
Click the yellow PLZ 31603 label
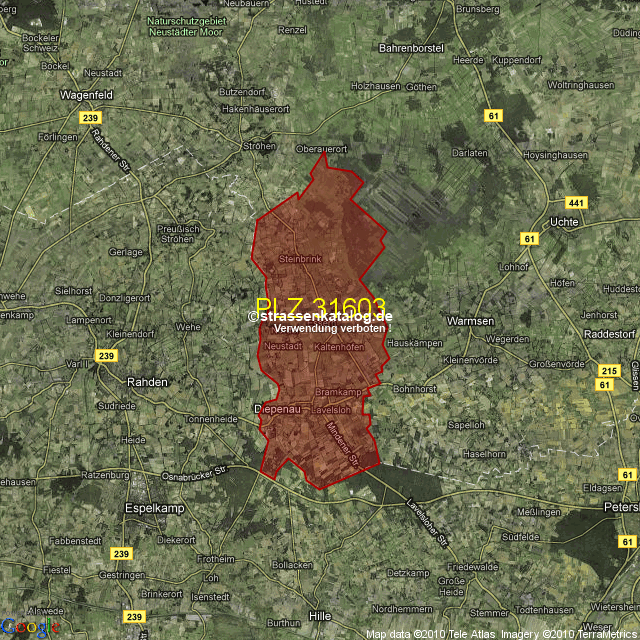point(320,307)
